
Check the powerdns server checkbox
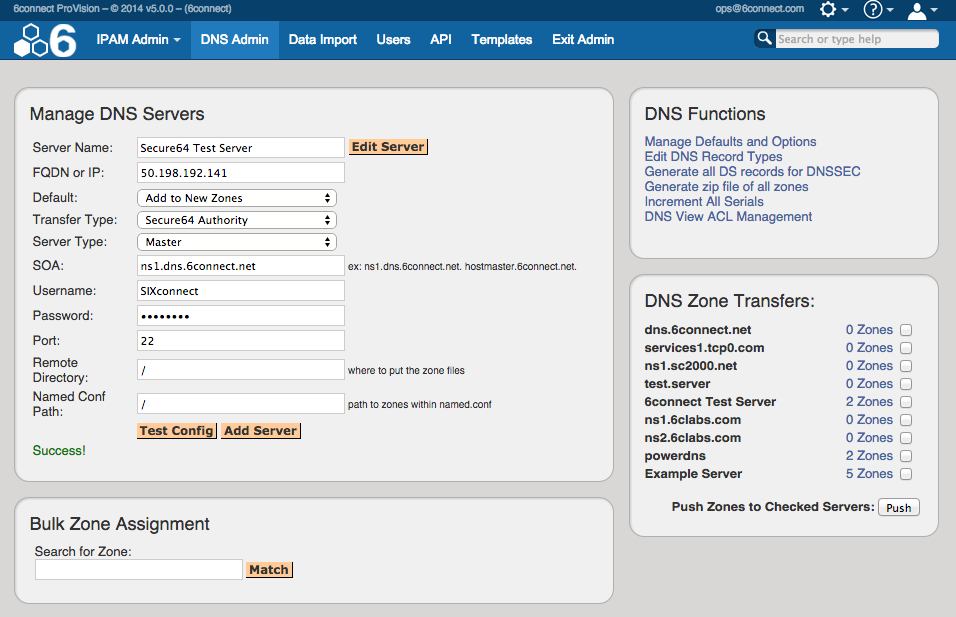[x=906, y=456]
